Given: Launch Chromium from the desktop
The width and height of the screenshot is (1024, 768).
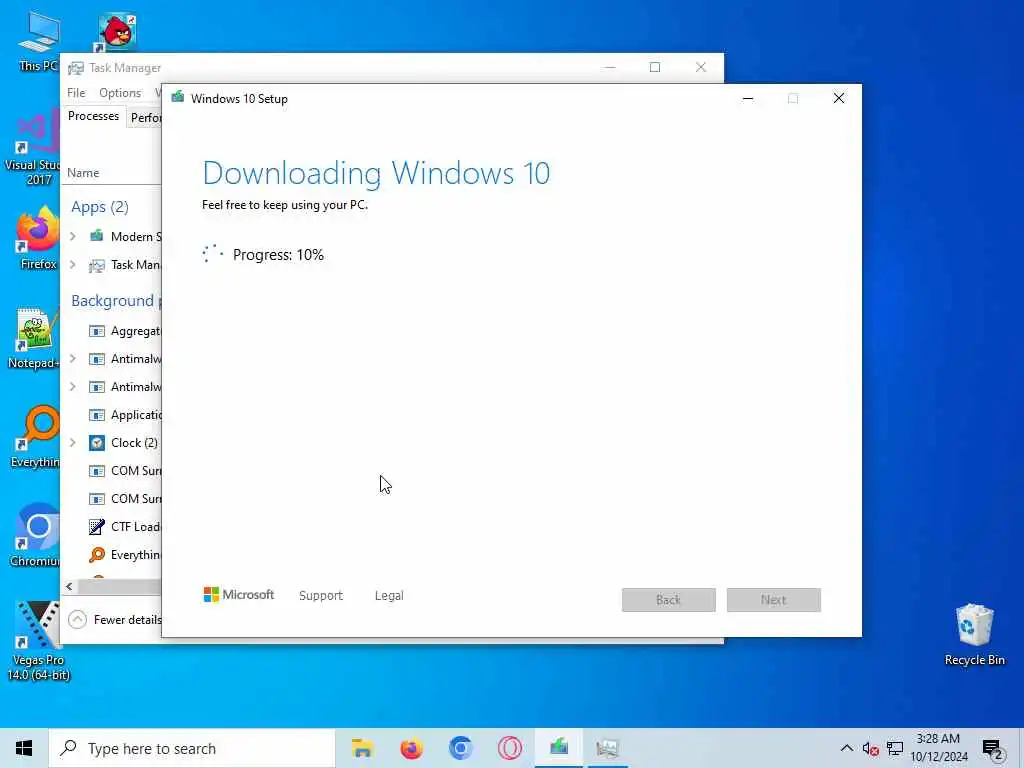Looking at the screenshot, I should 35,536.
